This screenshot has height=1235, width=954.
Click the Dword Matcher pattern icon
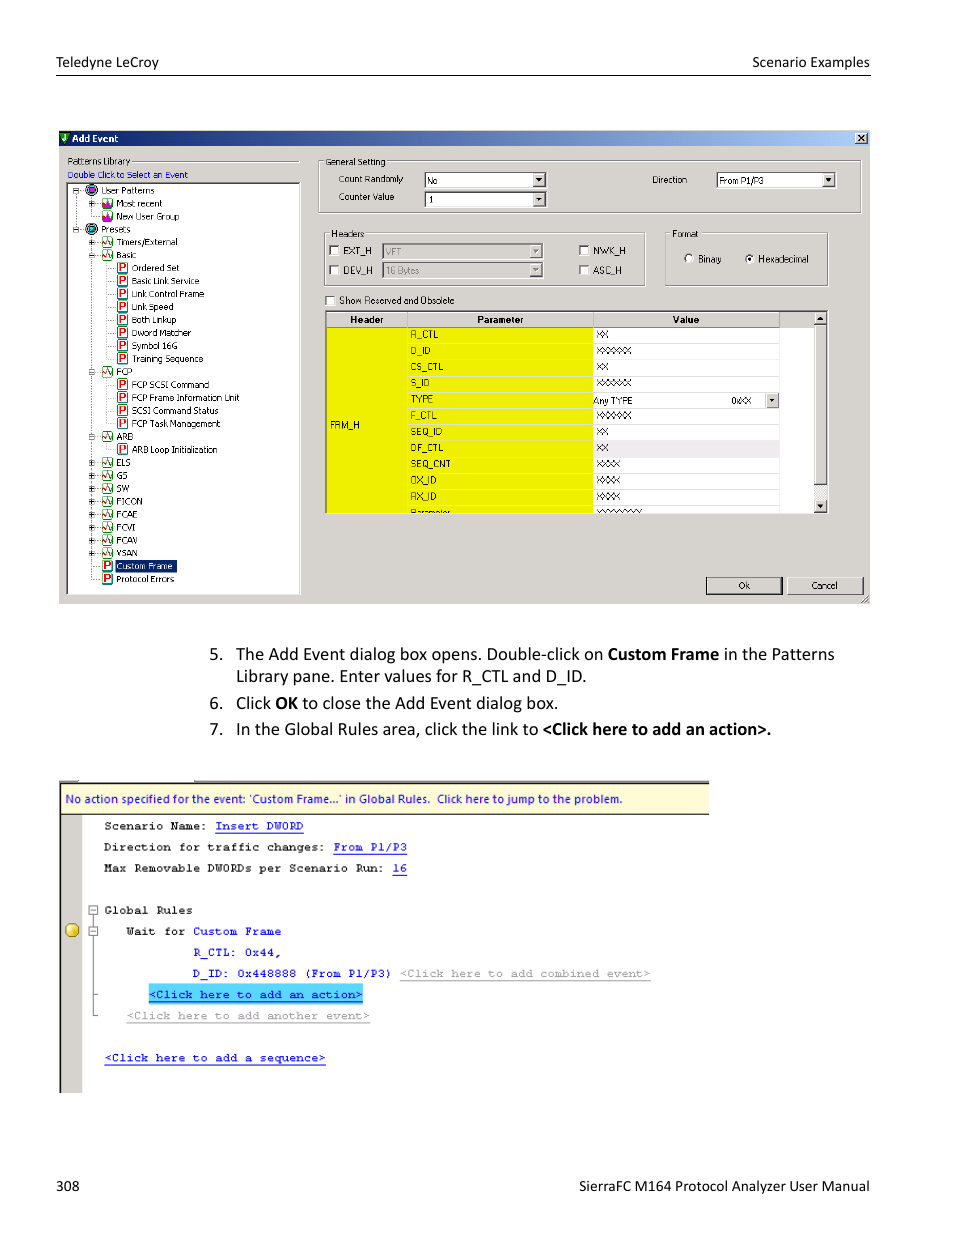123,333
